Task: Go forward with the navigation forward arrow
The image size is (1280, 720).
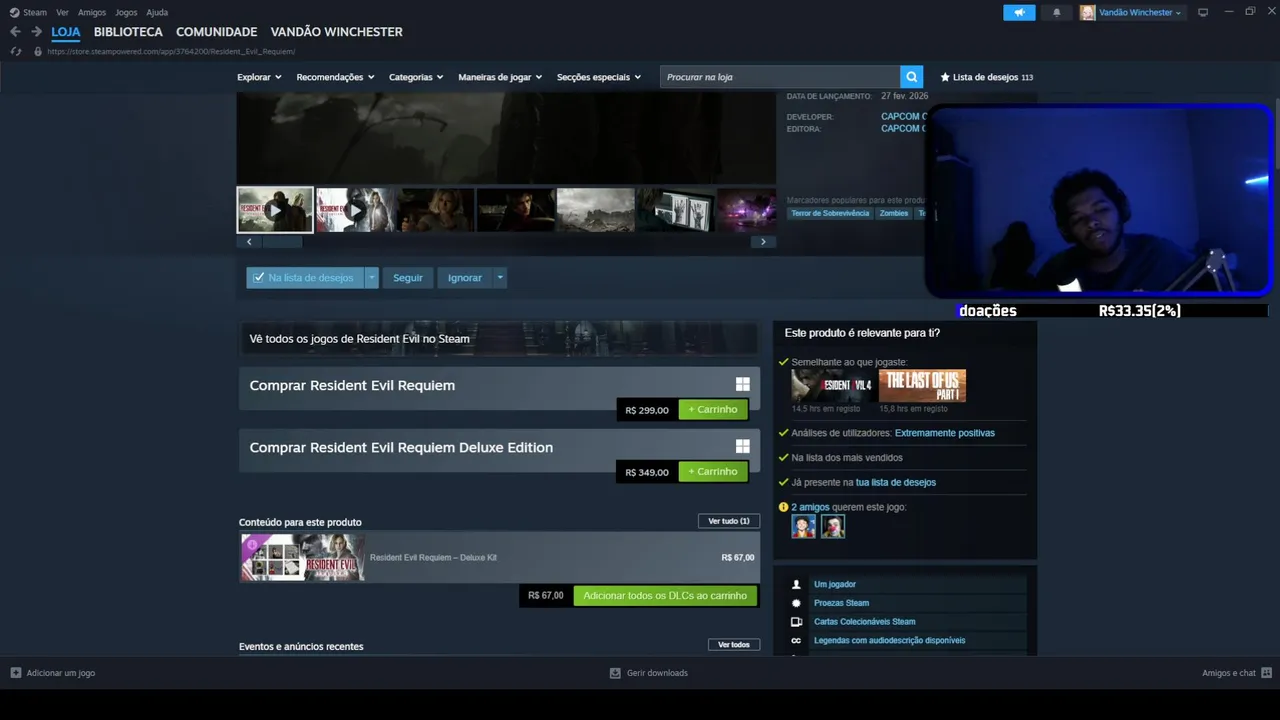Action: [x=36, y=32]
